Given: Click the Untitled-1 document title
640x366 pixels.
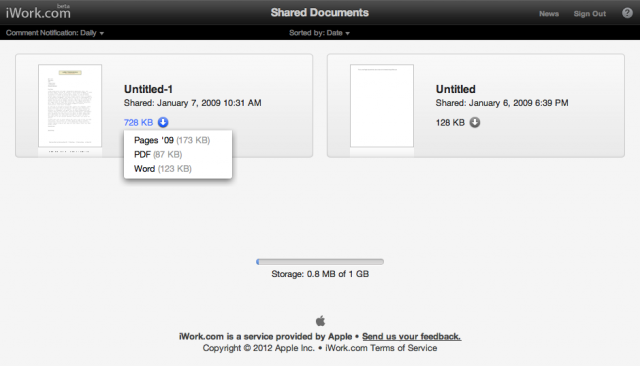Looking at the screenshot, I should [148, 89].
